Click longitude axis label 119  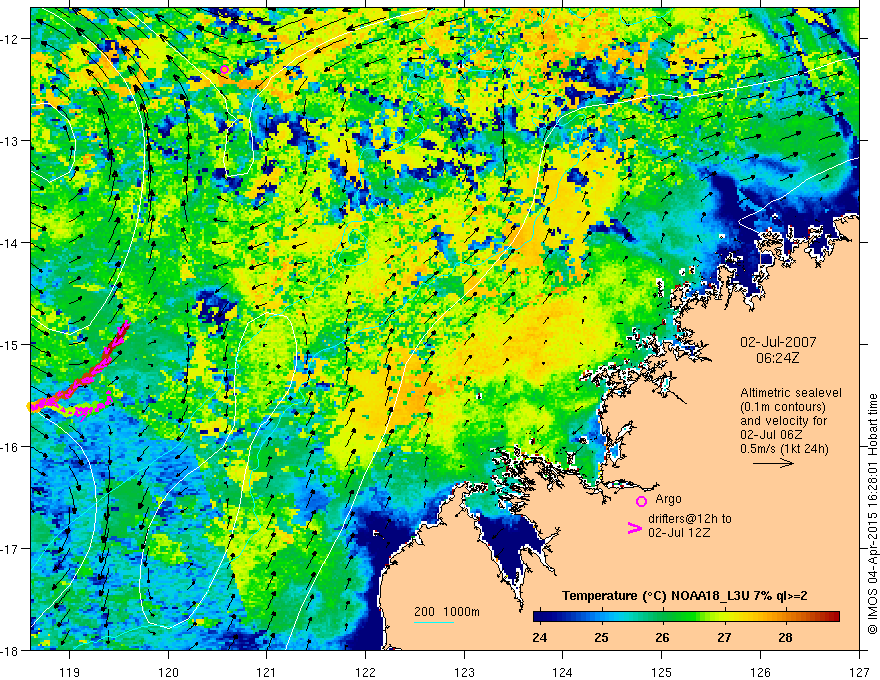[x=70, y=673]
